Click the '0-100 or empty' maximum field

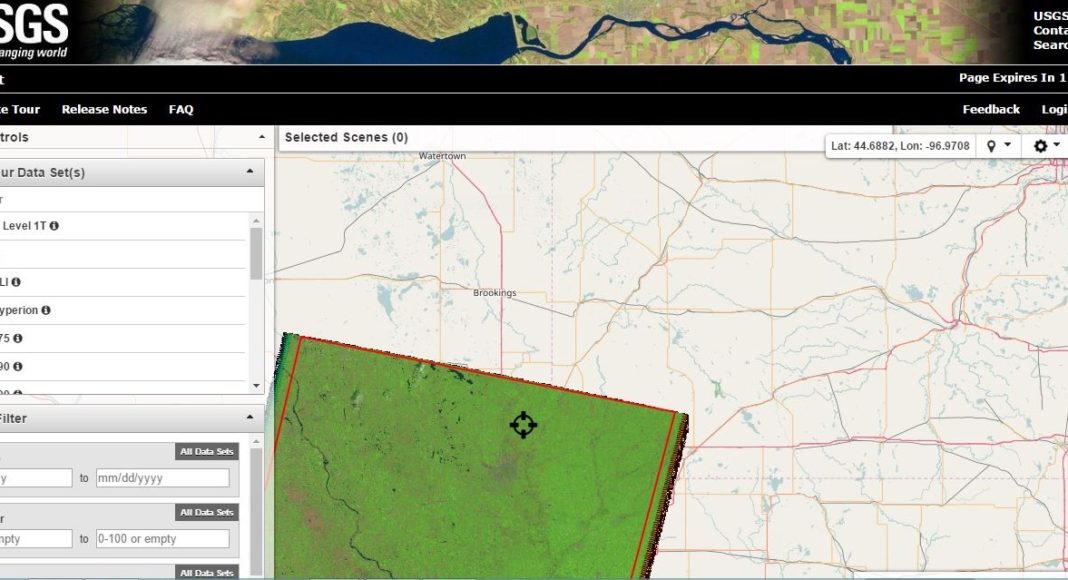click(162, 539)
